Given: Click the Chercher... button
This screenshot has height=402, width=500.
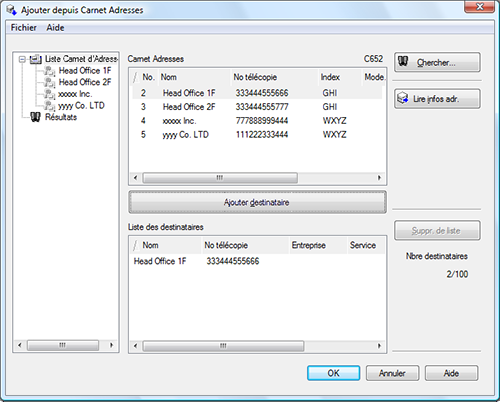Looking at the screenshot, I should coord(437,62).
